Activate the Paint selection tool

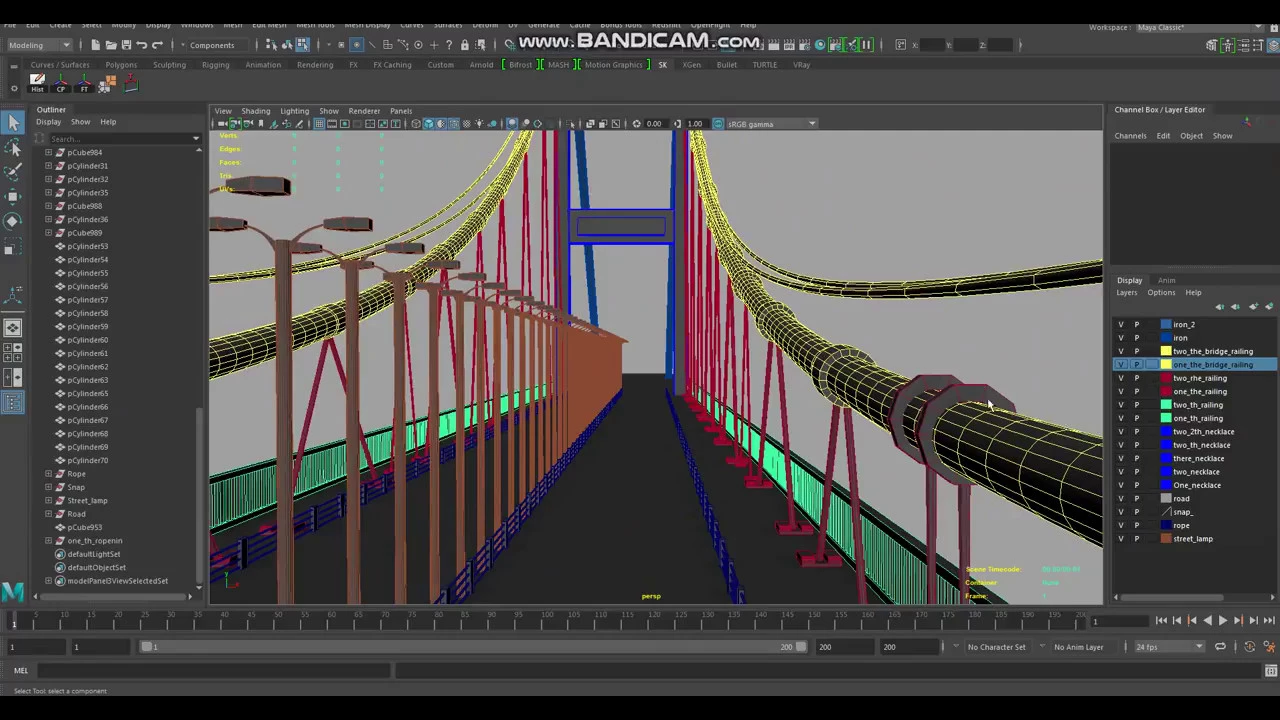point(13,172)
